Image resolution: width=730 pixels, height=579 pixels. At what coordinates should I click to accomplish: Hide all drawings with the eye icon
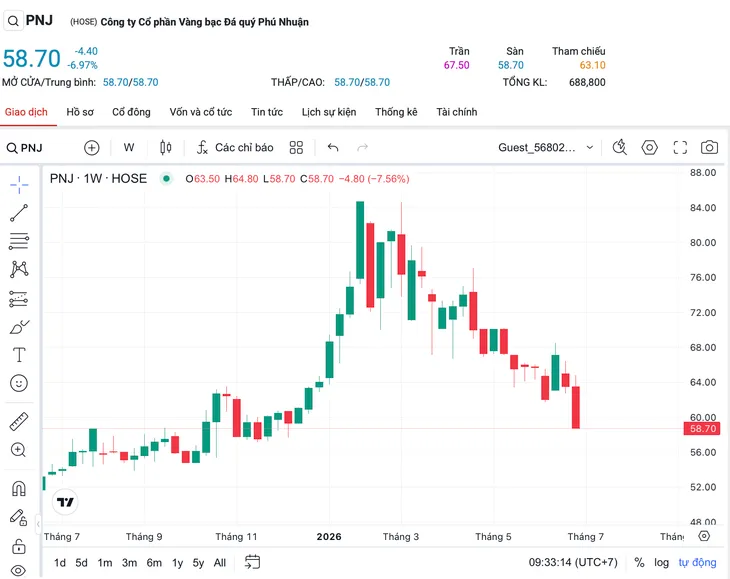click(19, 571)
